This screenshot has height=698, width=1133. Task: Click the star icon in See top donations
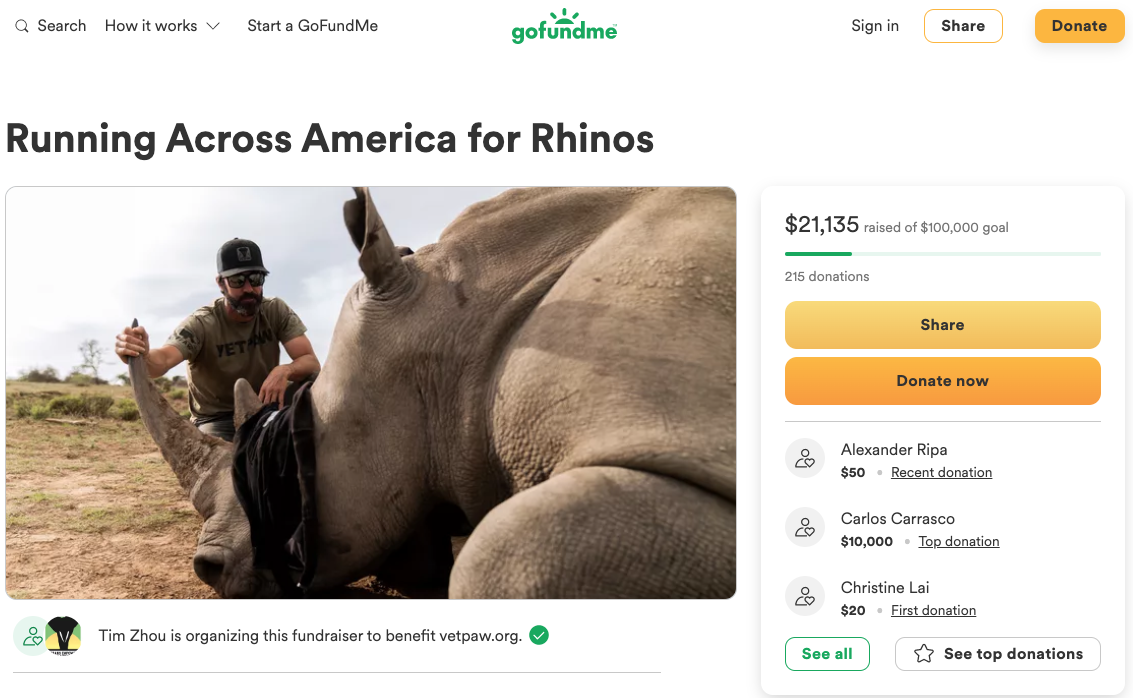924,654
